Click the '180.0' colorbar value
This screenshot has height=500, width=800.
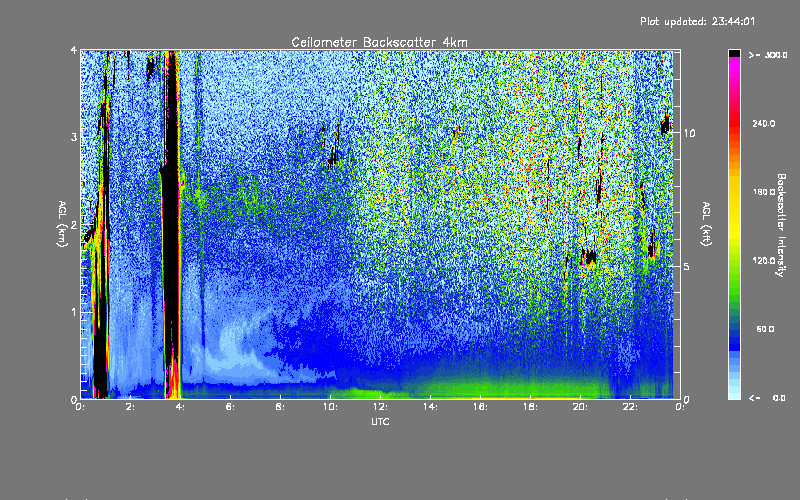tap(764, 192)
